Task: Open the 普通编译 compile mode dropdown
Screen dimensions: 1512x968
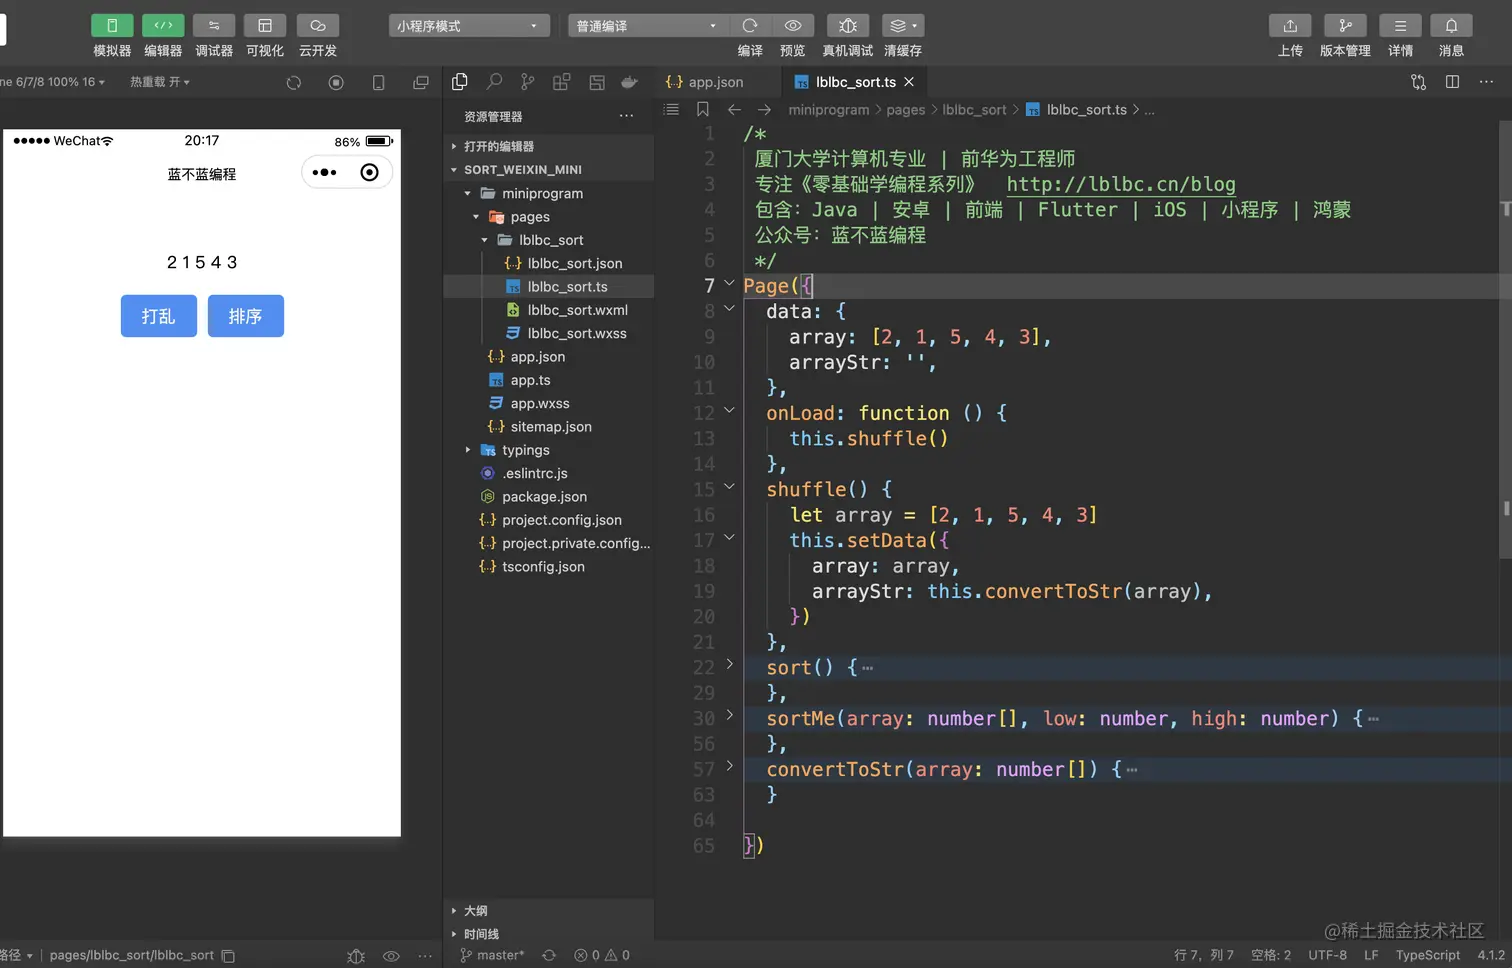Action: coord(648,25)
